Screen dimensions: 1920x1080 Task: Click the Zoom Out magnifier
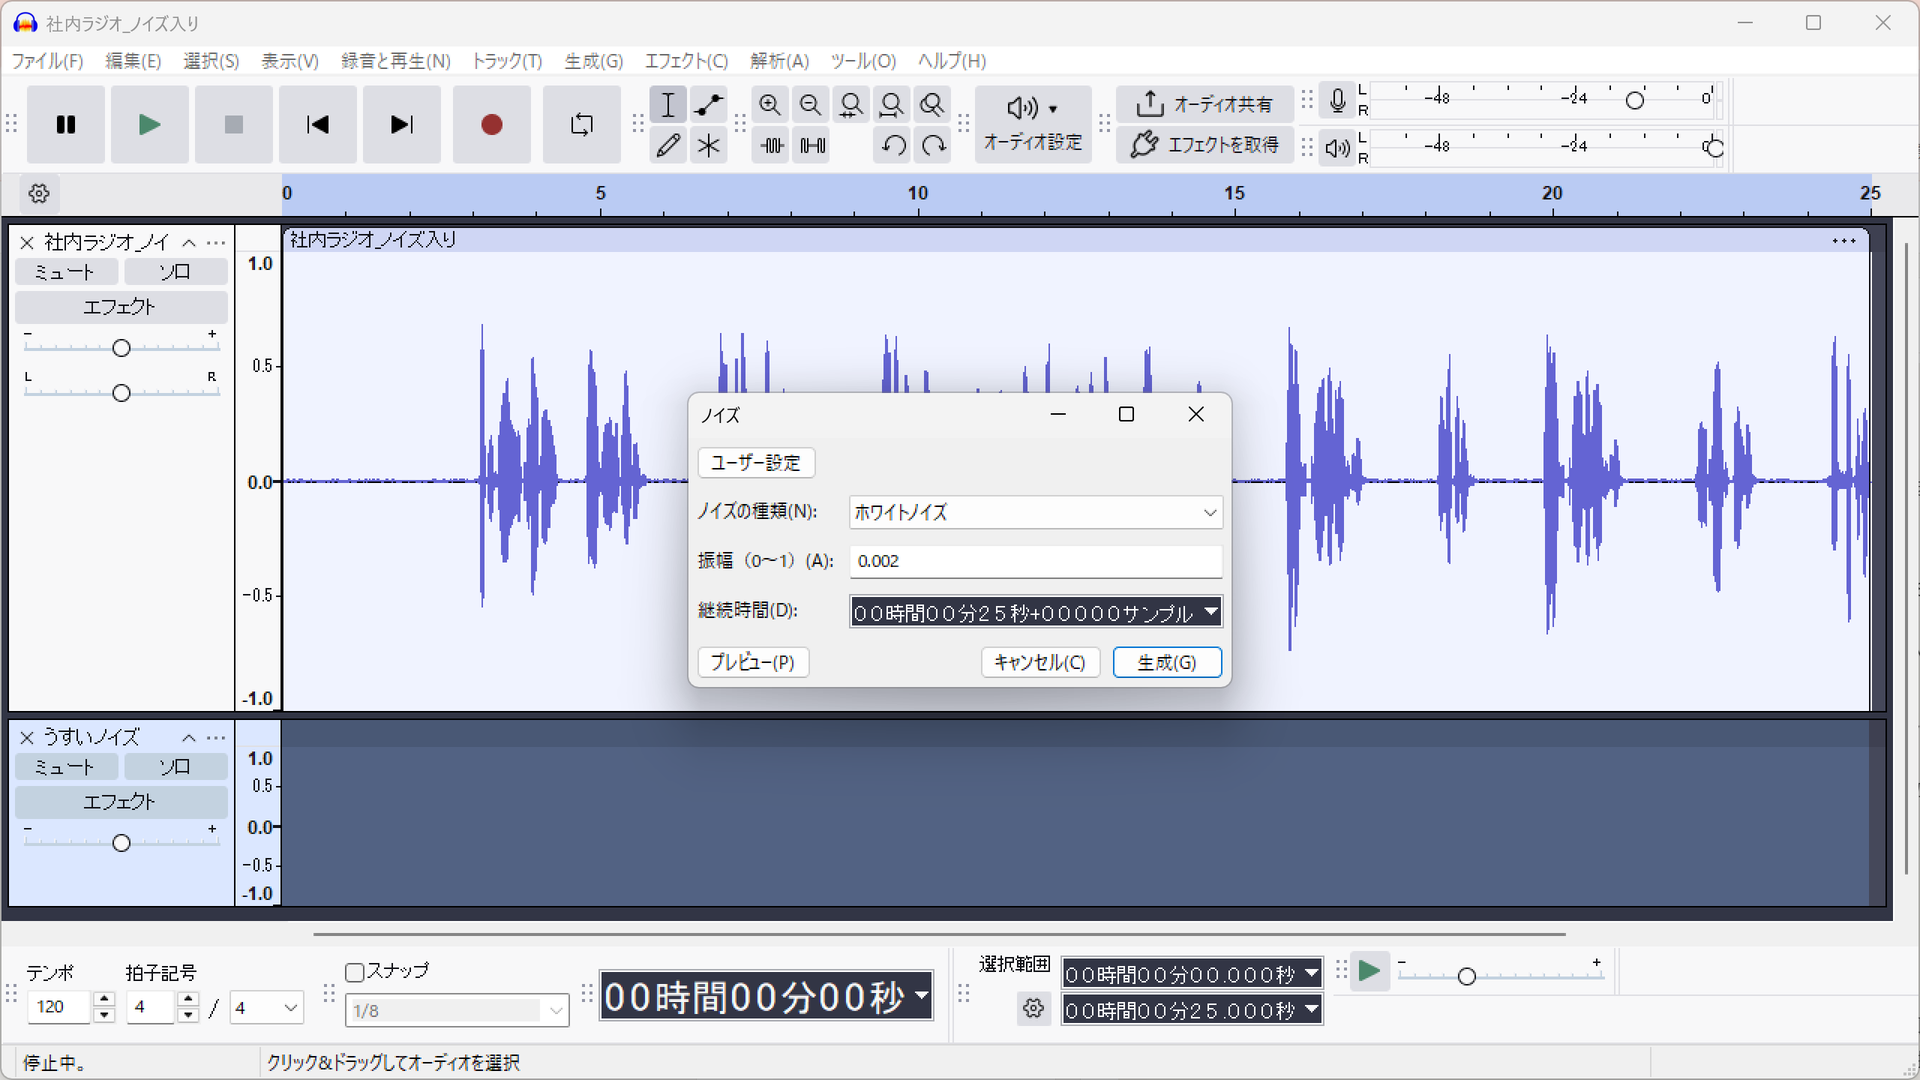(x=811, y=105)
